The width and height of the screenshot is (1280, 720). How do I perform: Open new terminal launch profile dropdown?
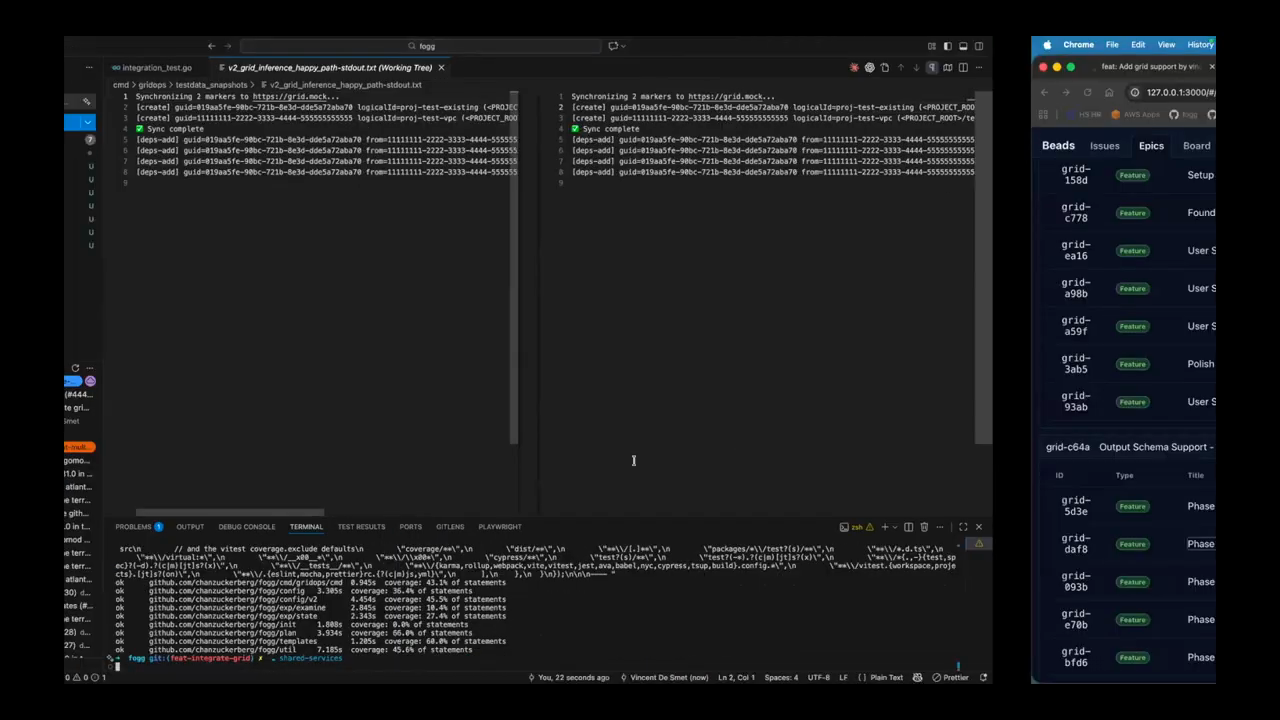[x=893, y=527]
